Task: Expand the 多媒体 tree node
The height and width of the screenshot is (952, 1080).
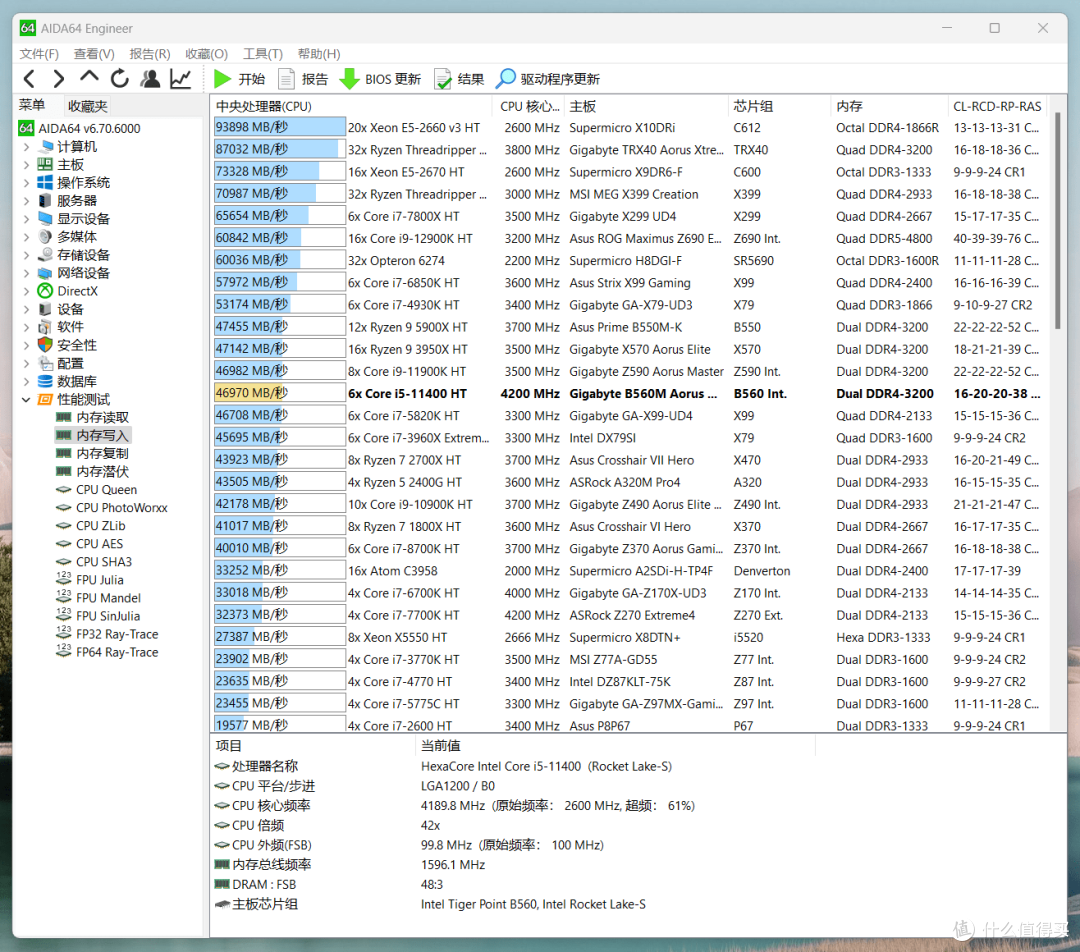Action: [26, 237]
